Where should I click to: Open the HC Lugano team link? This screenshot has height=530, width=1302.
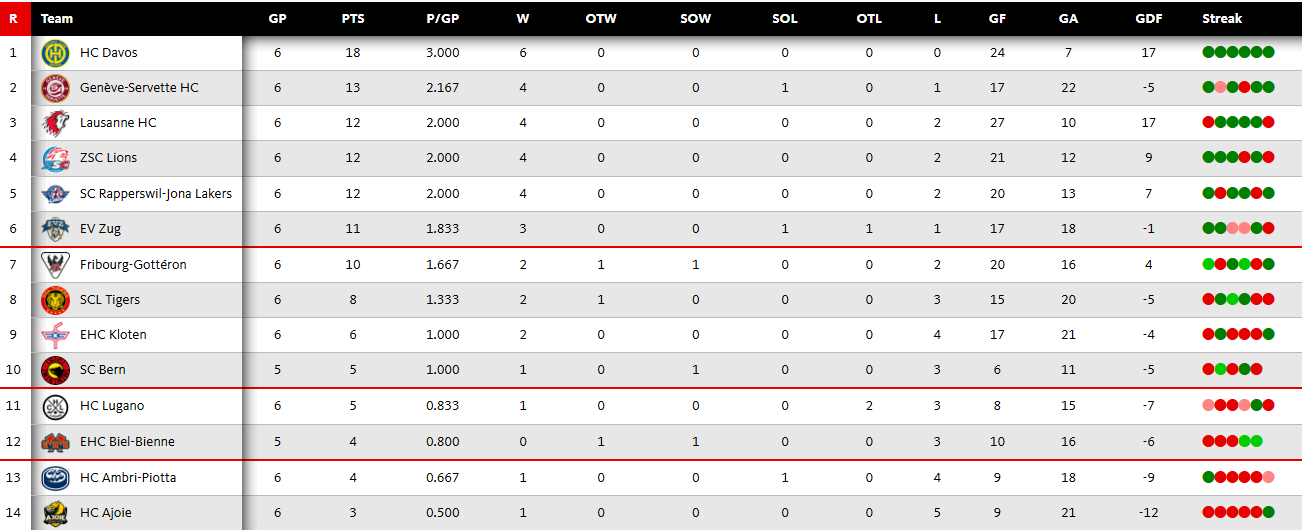[112, 406]
